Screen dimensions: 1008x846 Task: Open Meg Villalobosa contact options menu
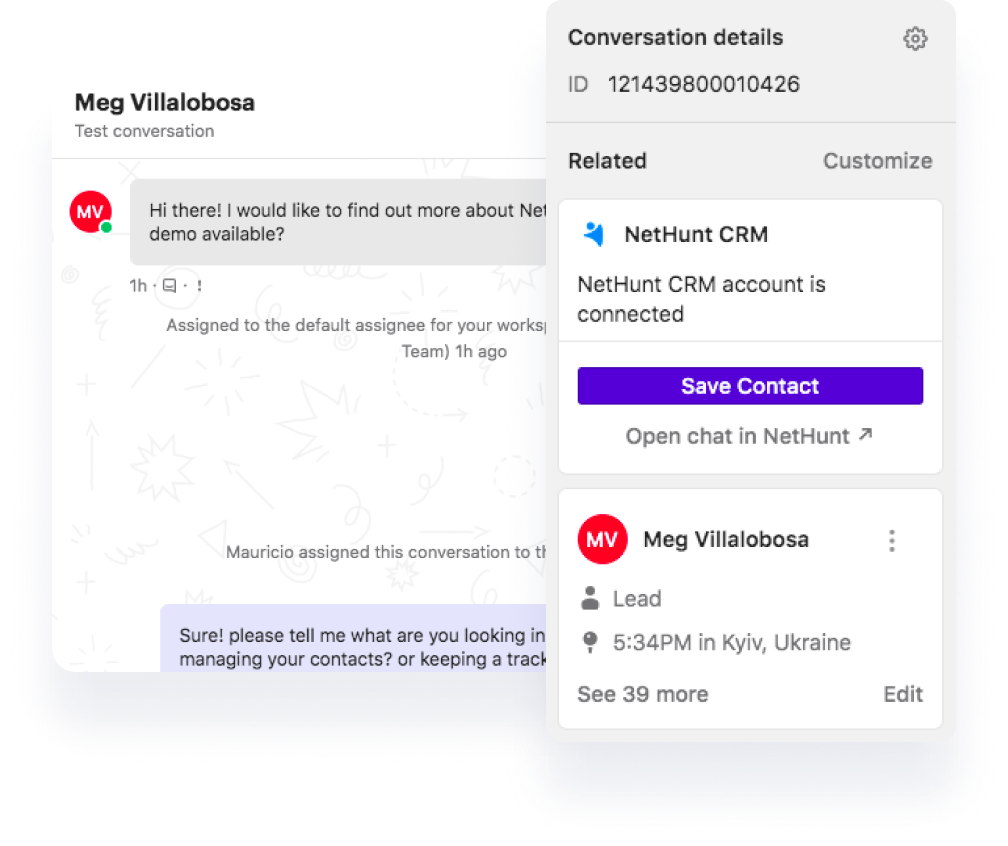pyautogui.click(x=892, y=541)
